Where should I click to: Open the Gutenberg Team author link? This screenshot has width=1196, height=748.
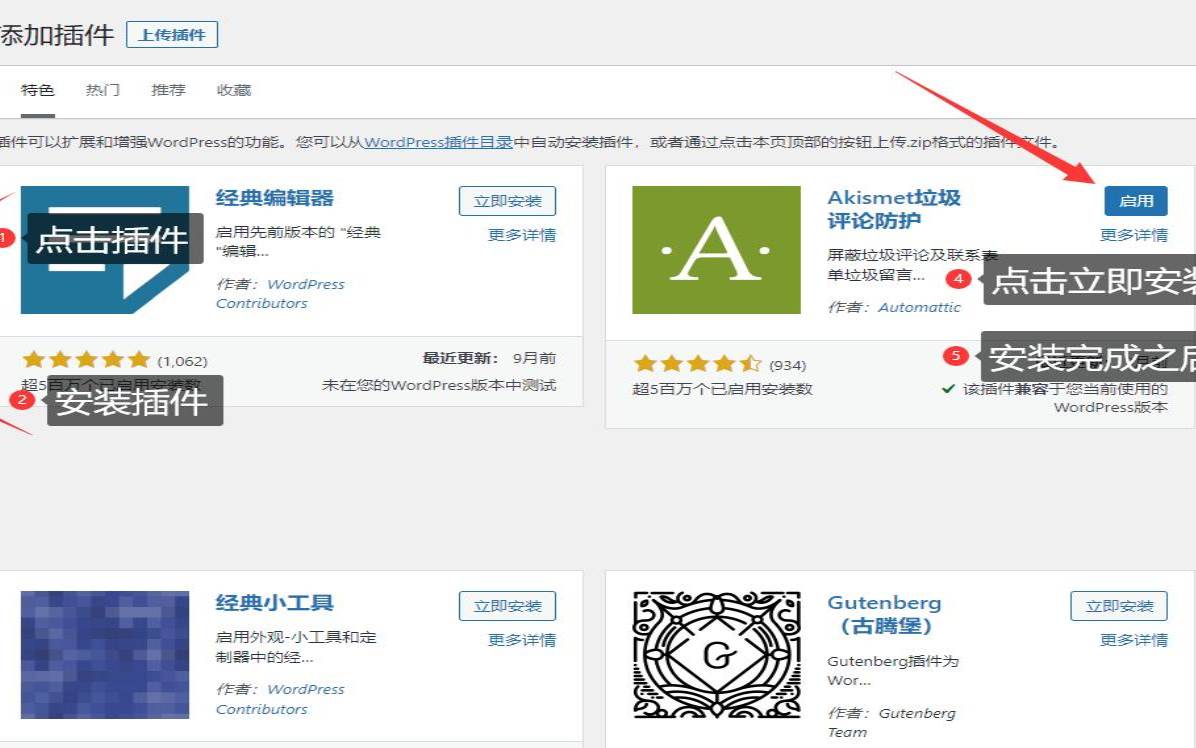pyautogui.click(x=892, y=723)
